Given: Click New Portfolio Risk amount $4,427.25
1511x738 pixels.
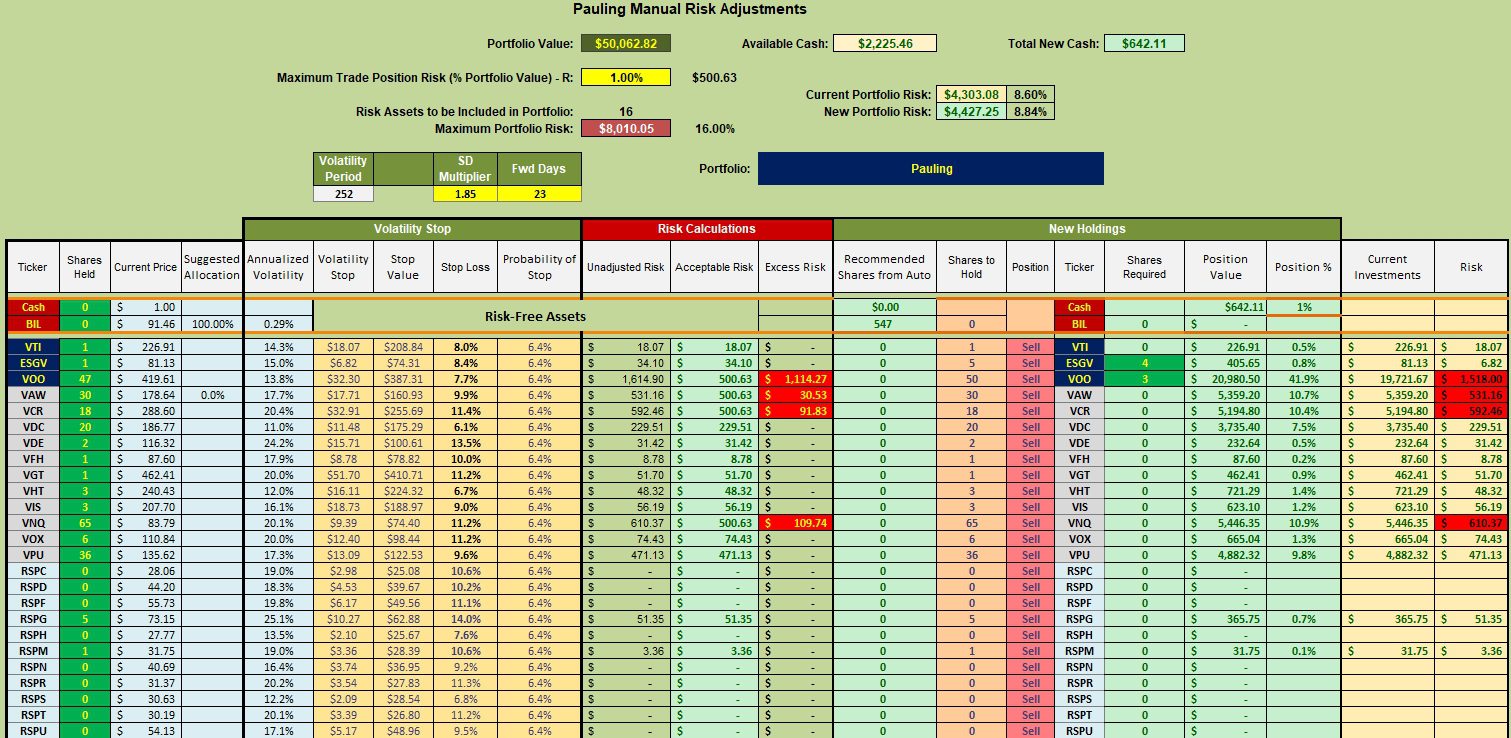Looking at the screenshot, I should coord(972,111).
